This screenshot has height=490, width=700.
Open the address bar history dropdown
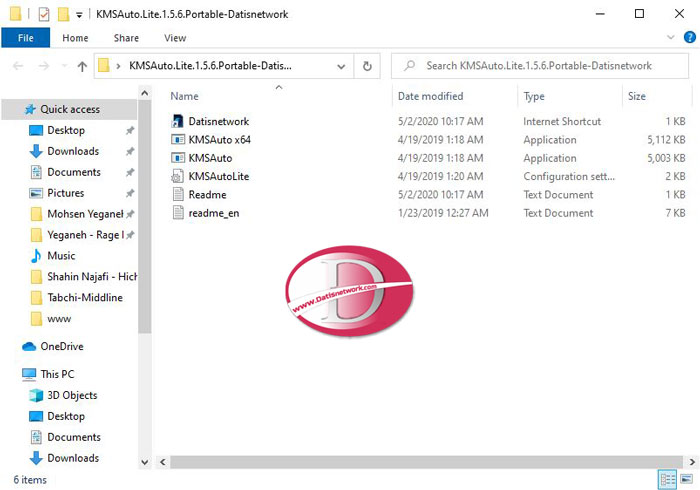point(341,66)
